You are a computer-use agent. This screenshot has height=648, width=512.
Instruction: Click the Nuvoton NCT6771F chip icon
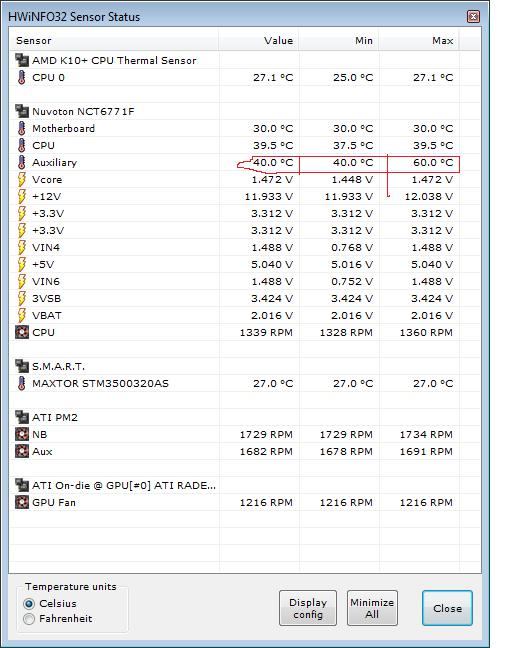[x=22, y=111]
